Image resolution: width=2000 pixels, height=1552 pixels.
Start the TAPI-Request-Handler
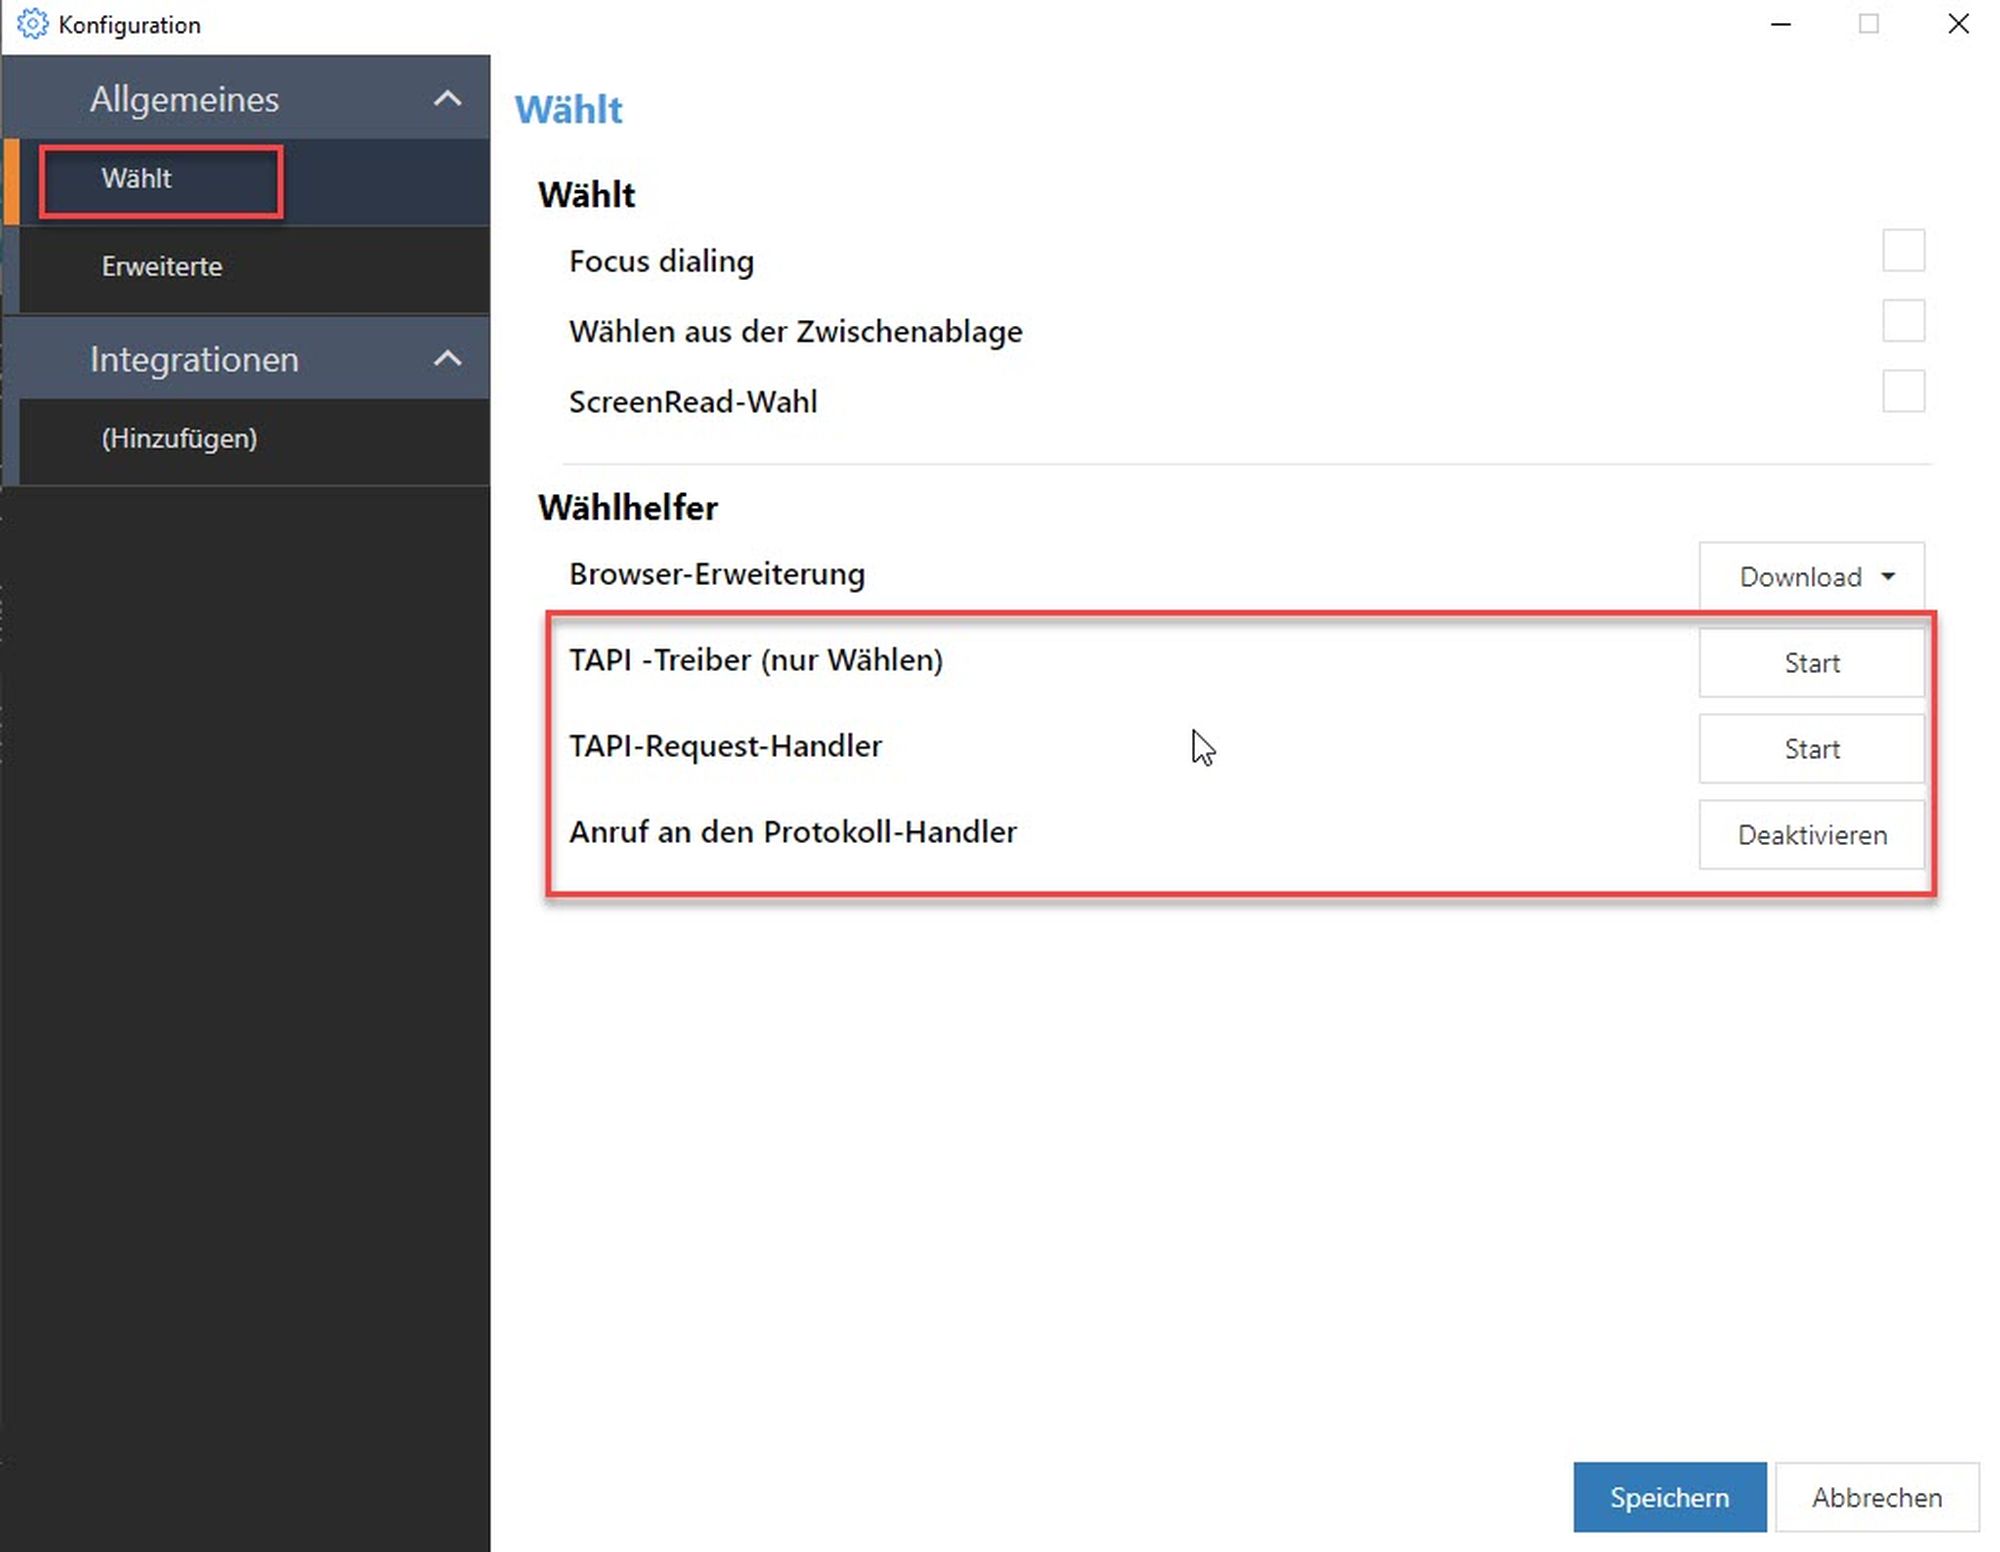click(x=1811, y=749)
